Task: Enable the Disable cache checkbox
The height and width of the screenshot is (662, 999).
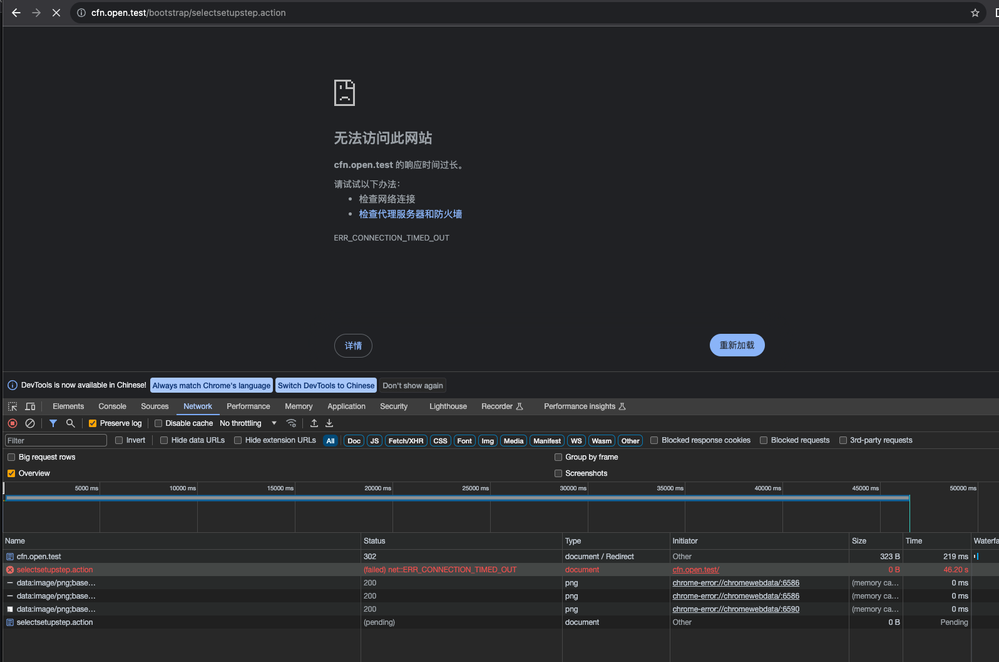Action: tap(158, 423)
